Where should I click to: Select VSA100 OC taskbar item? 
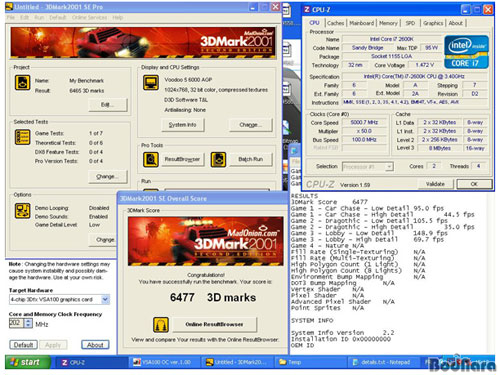[164, 362]
